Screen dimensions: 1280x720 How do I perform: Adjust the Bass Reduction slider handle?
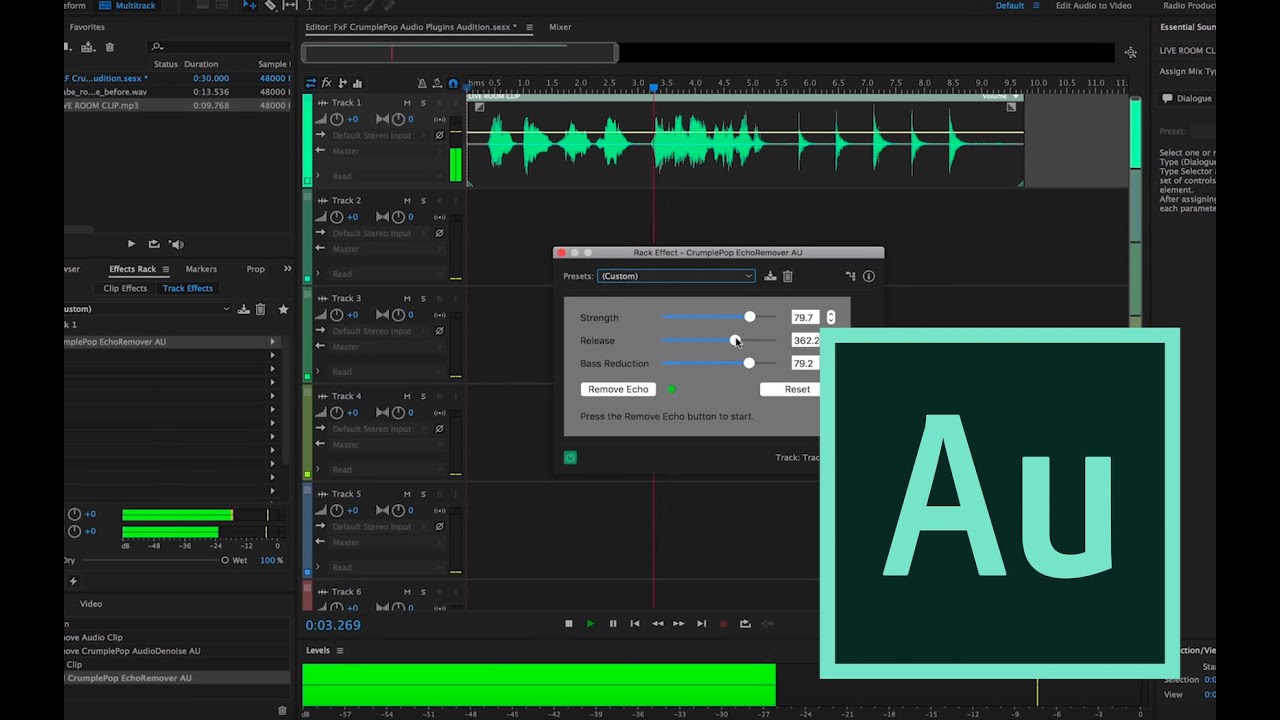pos(749,363)
